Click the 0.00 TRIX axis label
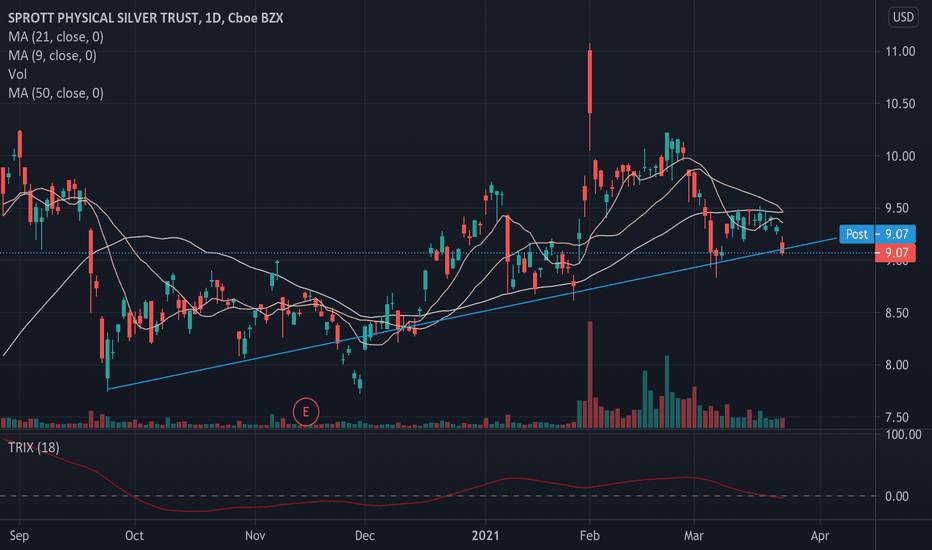This screenshot has width=932, height=550. click(897, 496)
